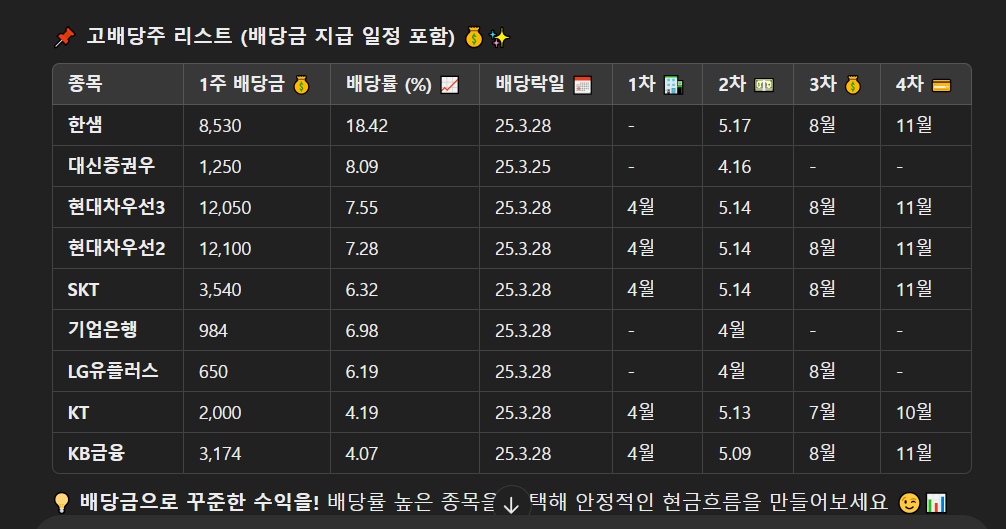The width and height of the screenshot is (1006, 529).
Task: Click the money bag icon in 1주 배당금 header
Action: [x=301, y=85]
